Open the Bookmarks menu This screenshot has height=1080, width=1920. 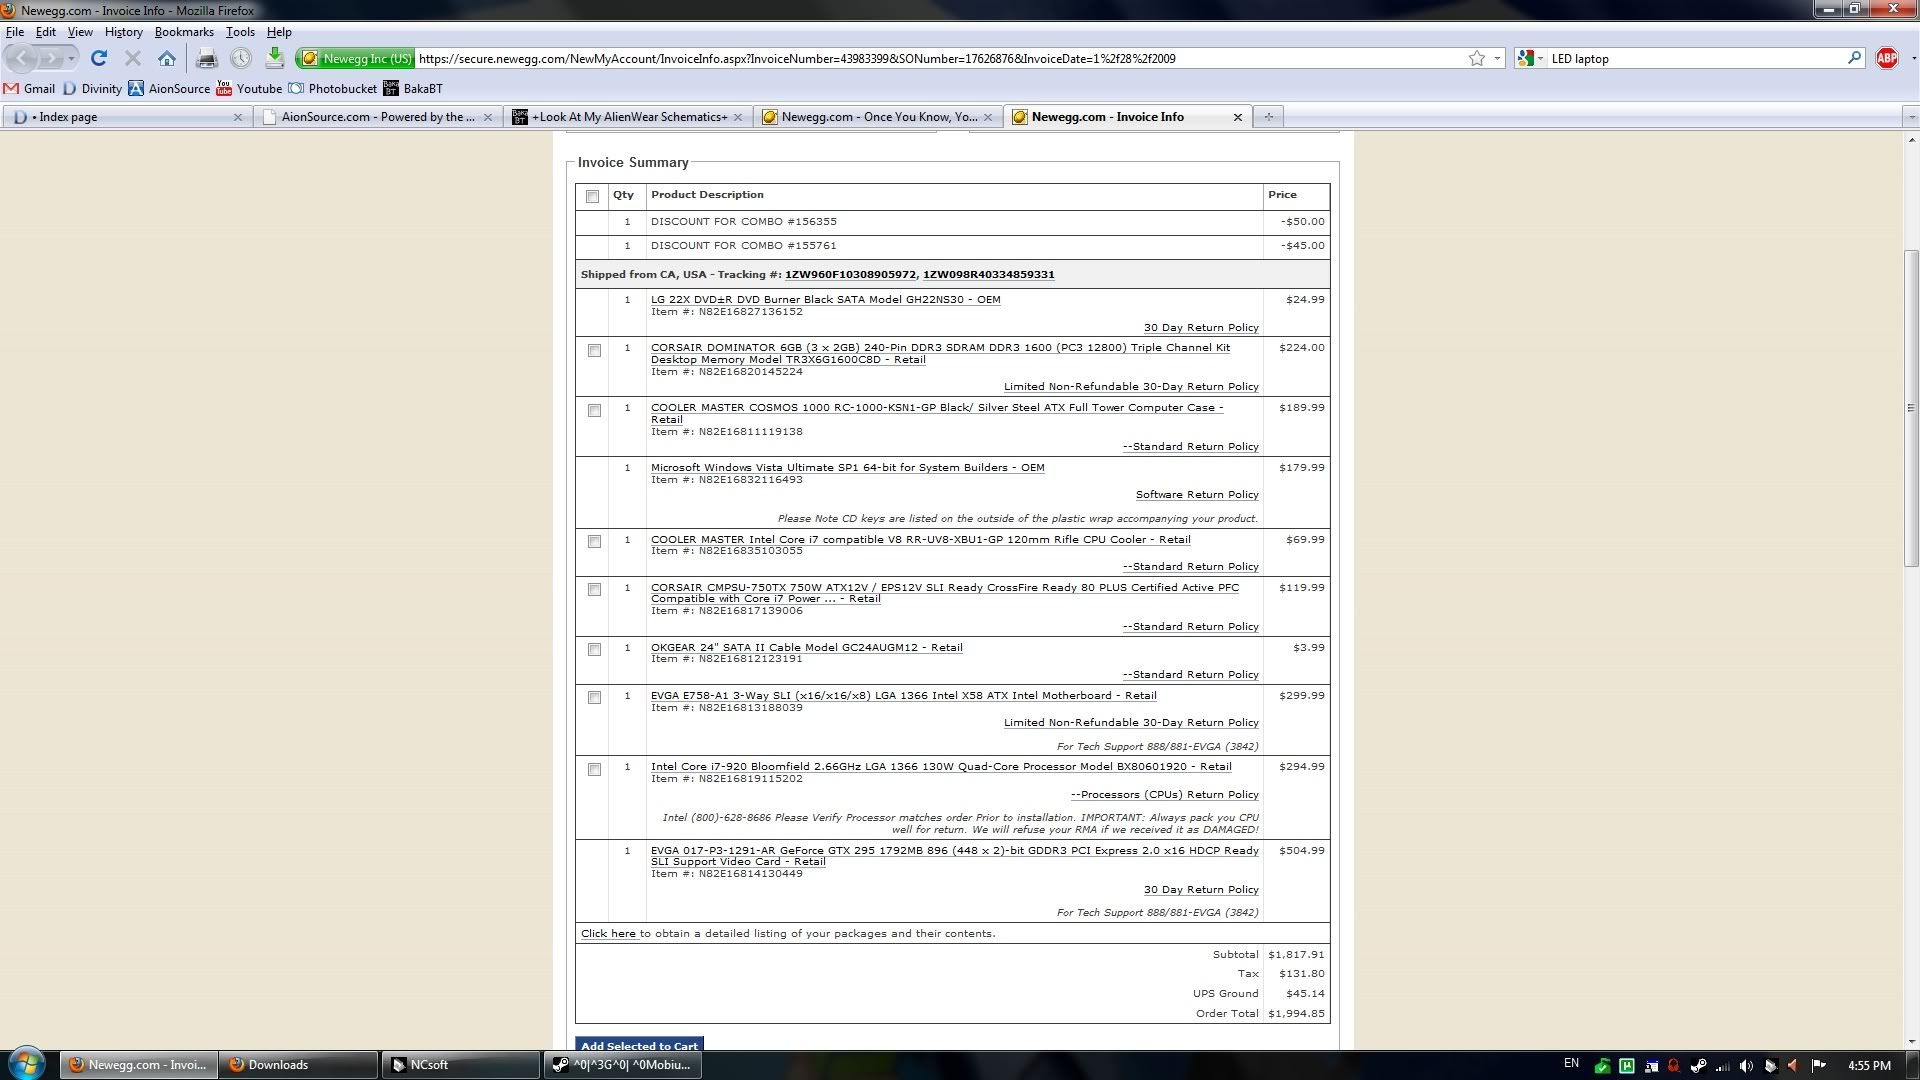184,32
